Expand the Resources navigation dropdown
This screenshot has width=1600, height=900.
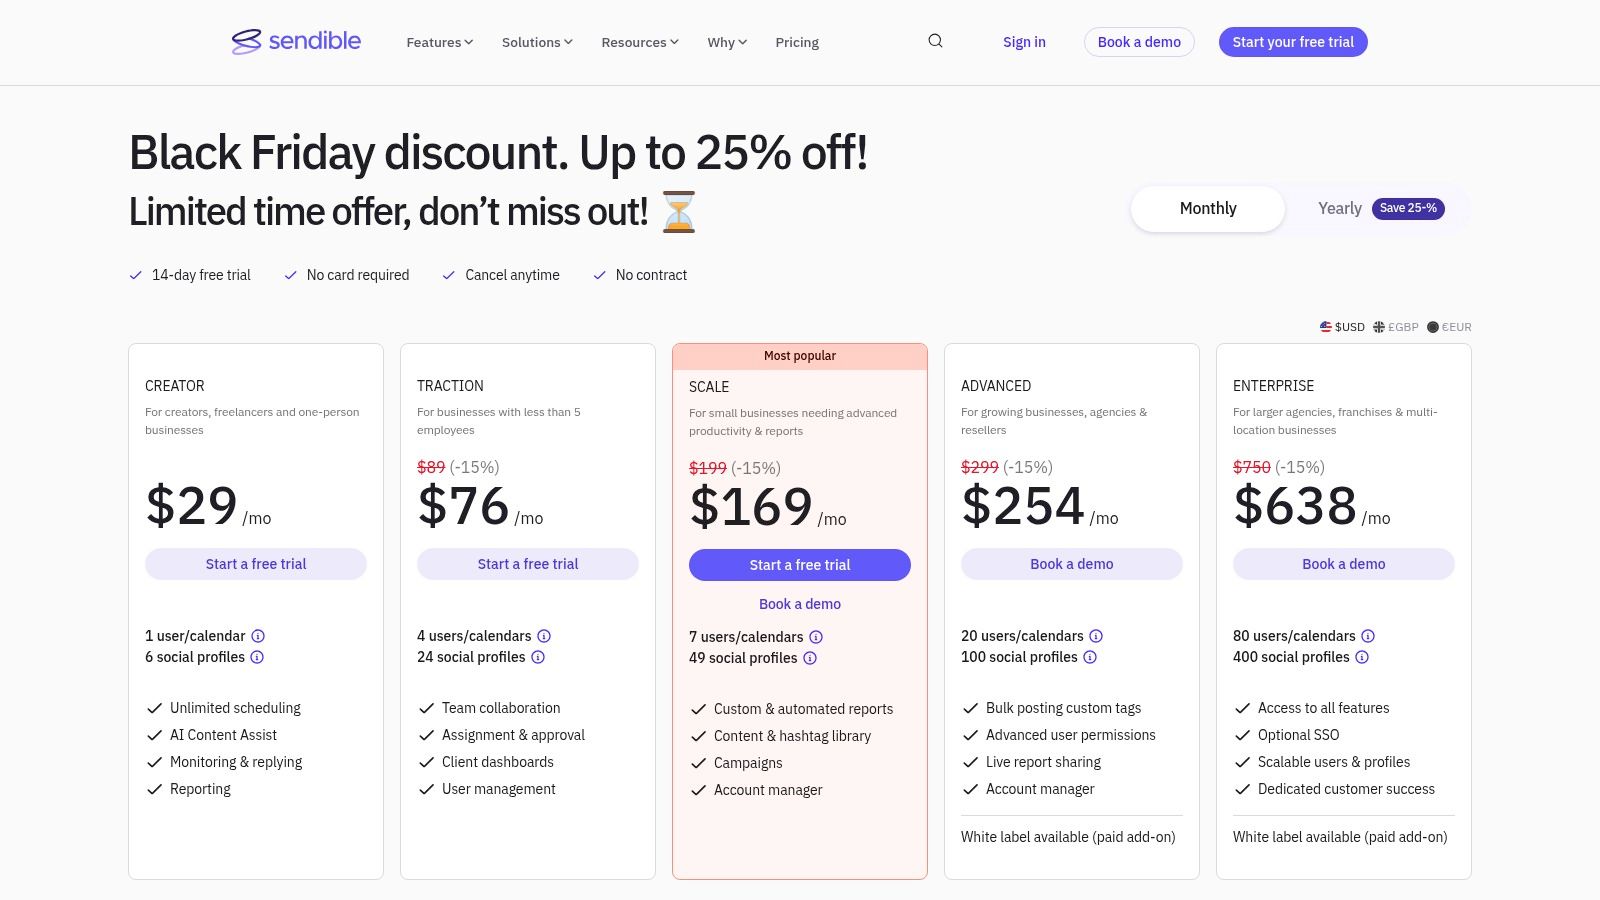pyautogui.click(x=638, y=42)
